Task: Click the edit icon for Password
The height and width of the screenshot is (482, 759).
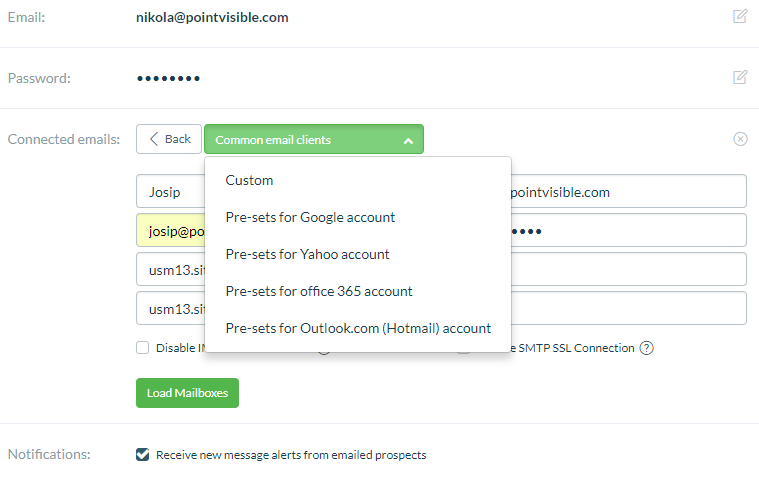Action: pos(740,77)
